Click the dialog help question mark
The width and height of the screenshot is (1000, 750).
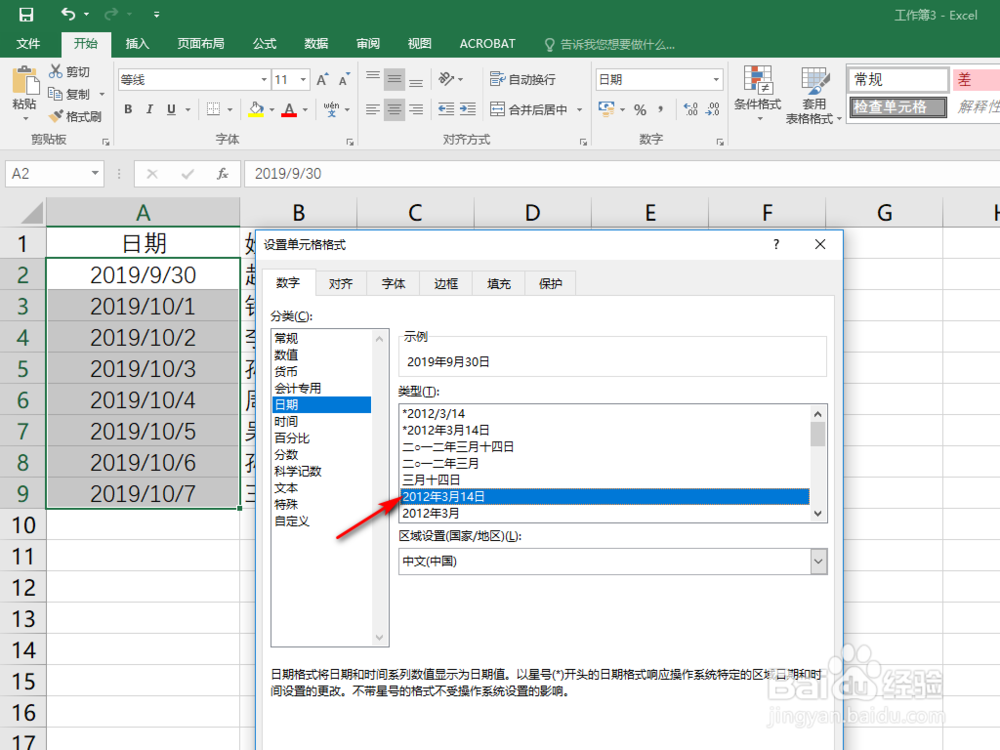[x=776, y=244]
